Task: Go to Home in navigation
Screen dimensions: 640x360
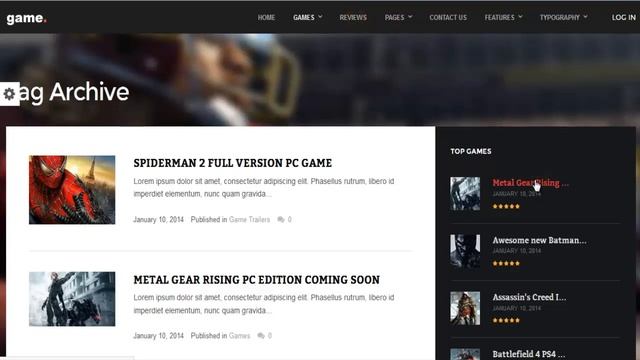Action: (x=266, y=18)
